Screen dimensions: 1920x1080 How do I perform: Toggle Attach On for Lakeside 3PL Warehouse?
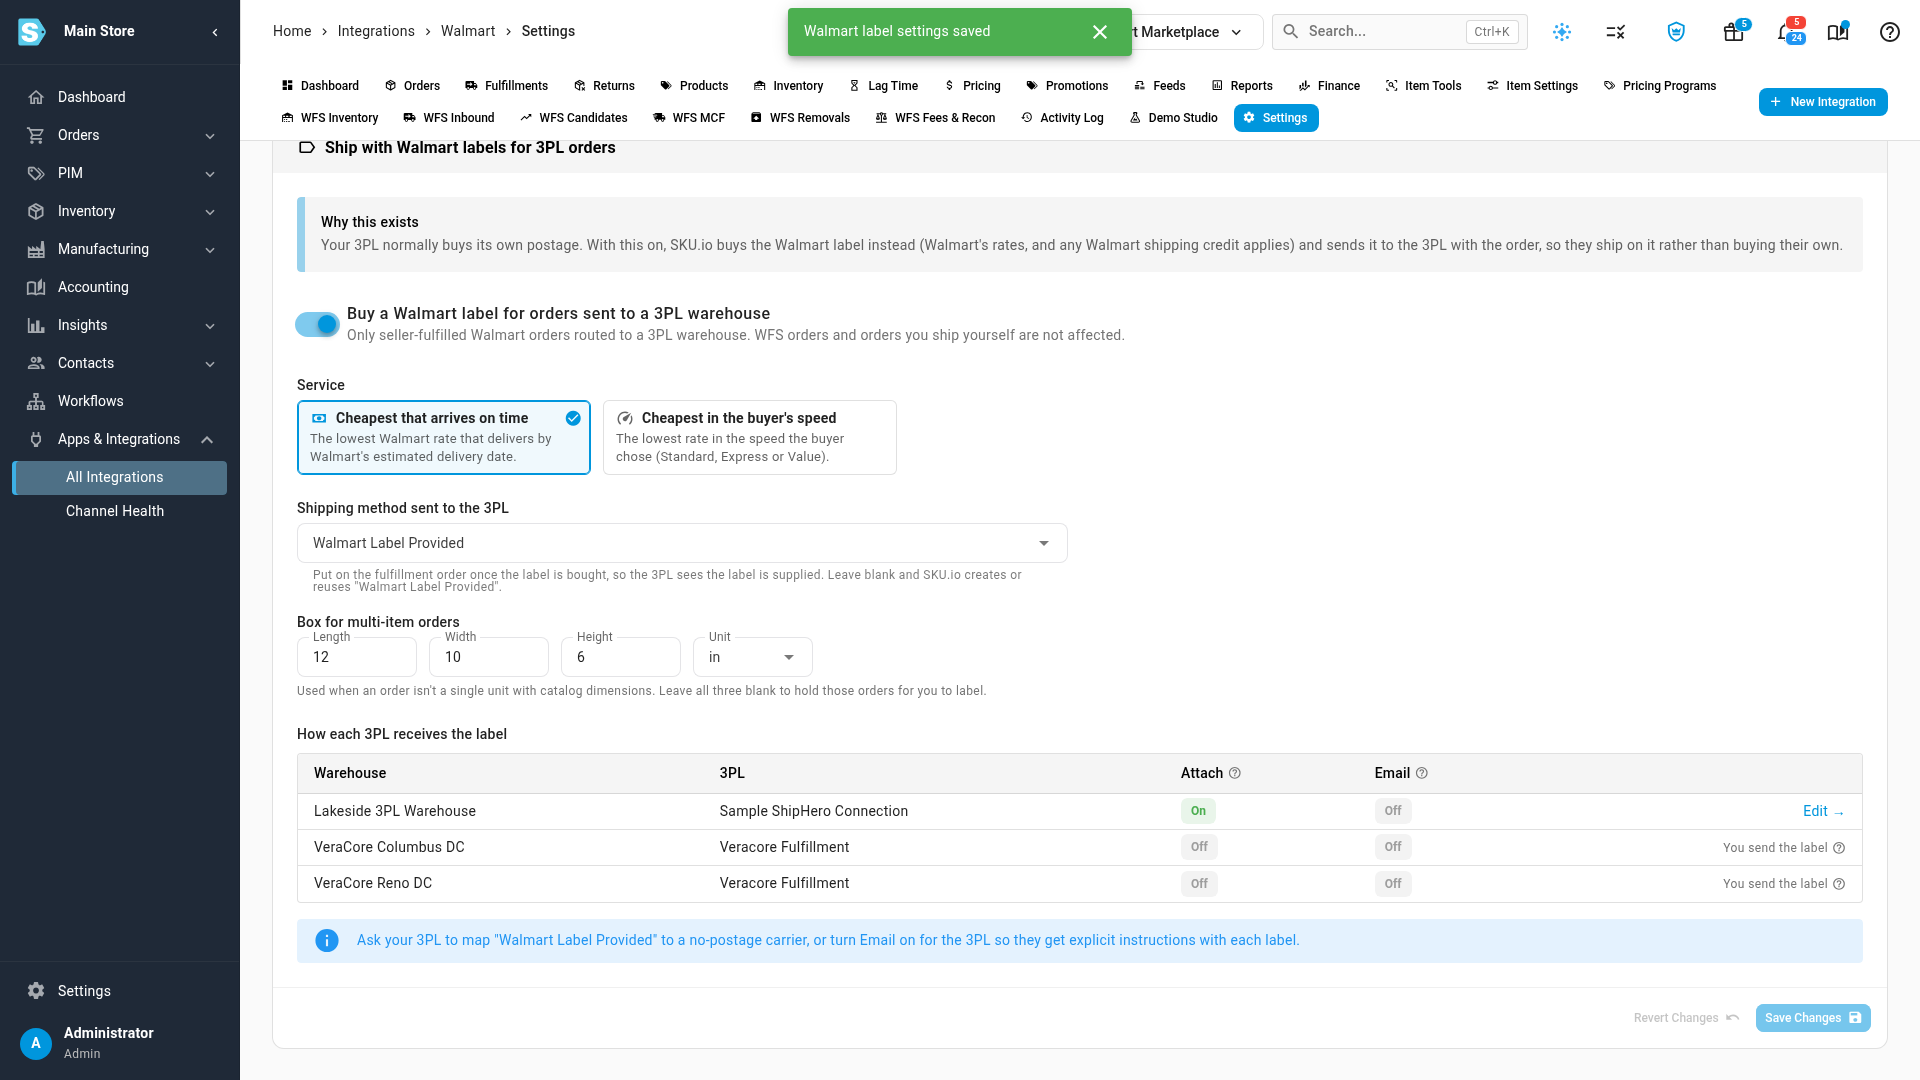pyautogui.click(x=1198, y=811)
